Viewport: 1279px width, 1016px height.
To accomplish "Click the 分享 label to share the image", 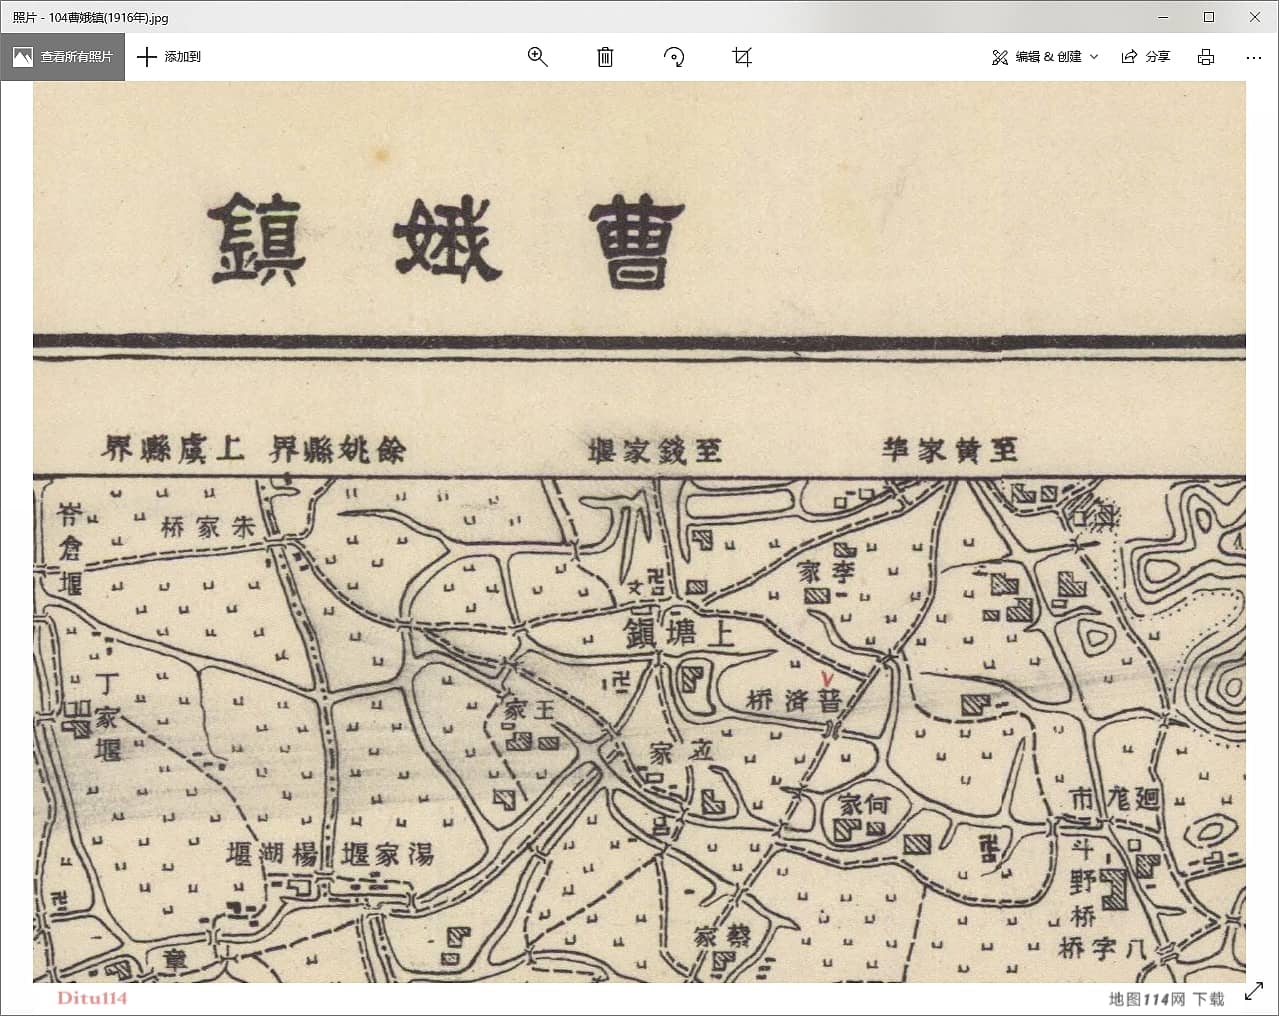I will (x=1160, y=57).
